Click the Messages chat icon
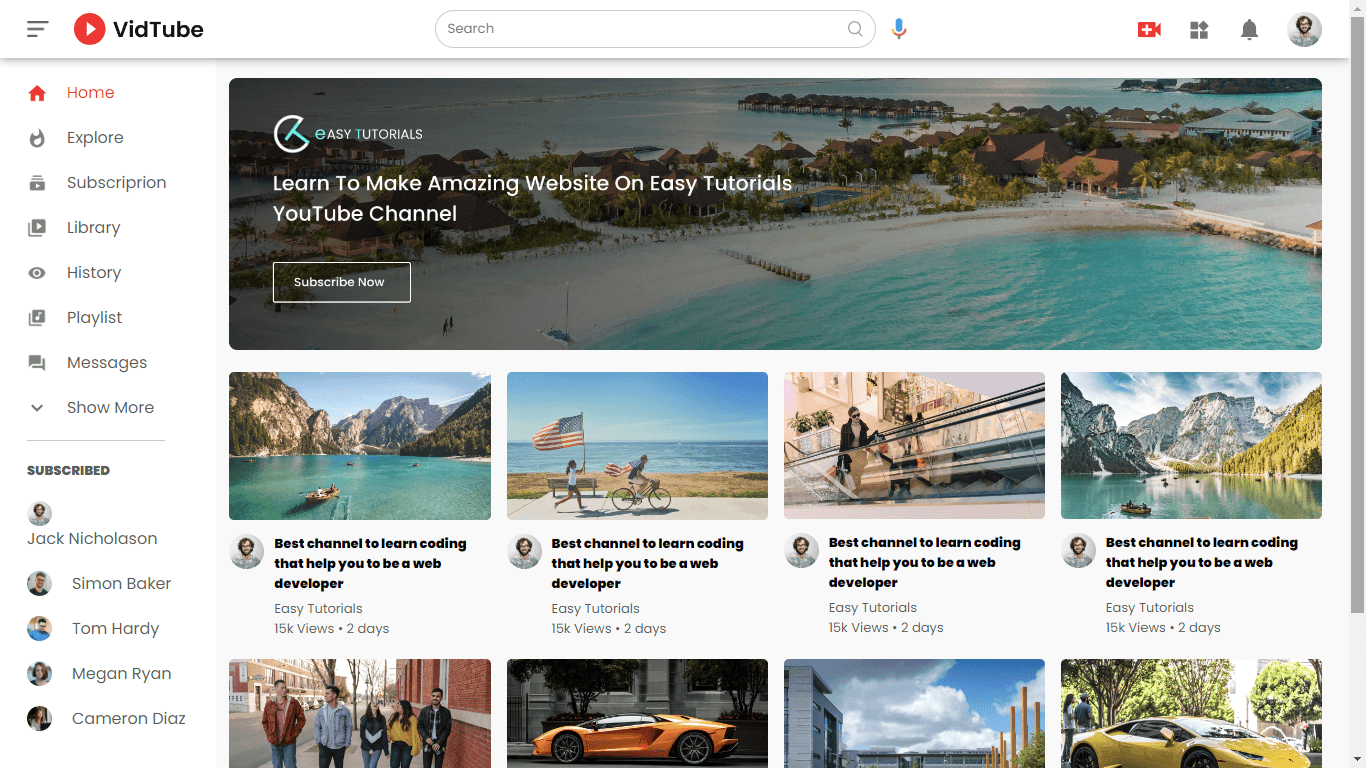Screen dimensions: 1366x768 click(x=37, y=363)
